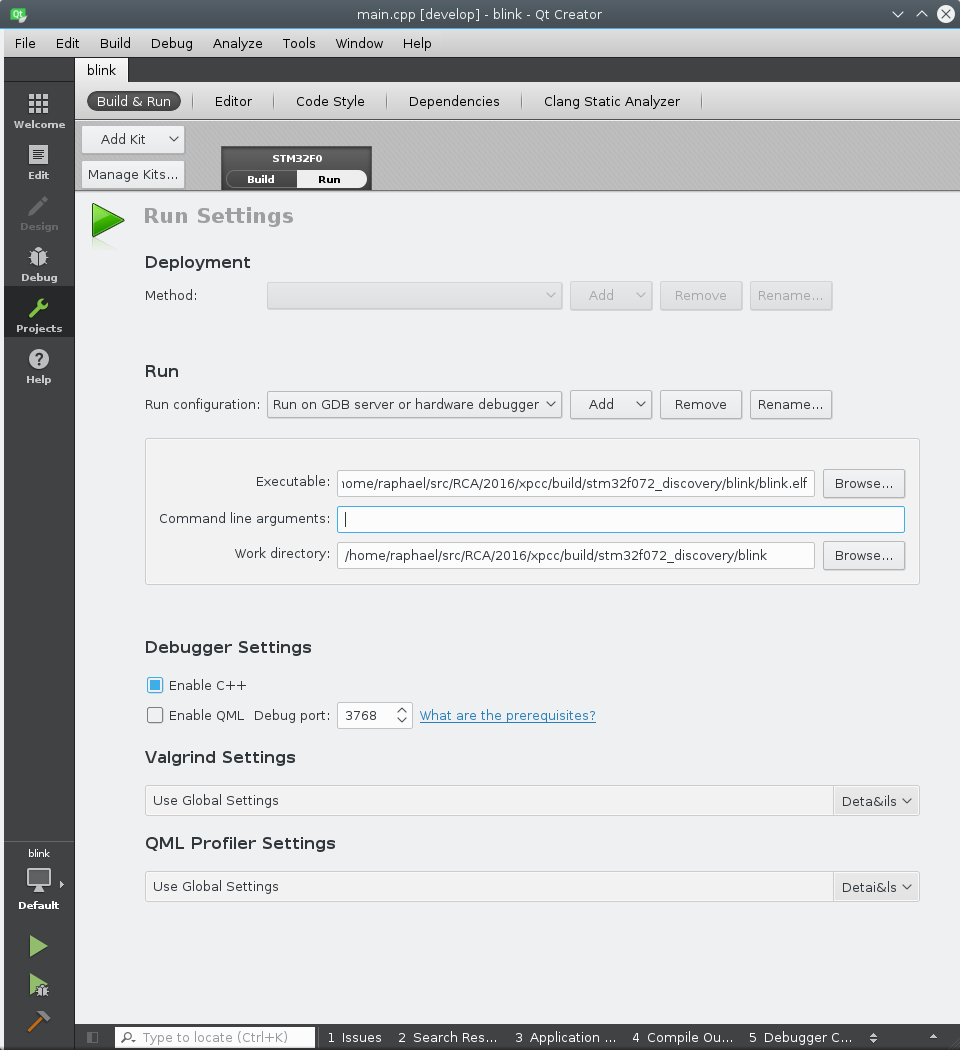This screenshot has width=960, height=1050.
Task: Enable C++ debugger checkbox
Action: coord(155,685)
